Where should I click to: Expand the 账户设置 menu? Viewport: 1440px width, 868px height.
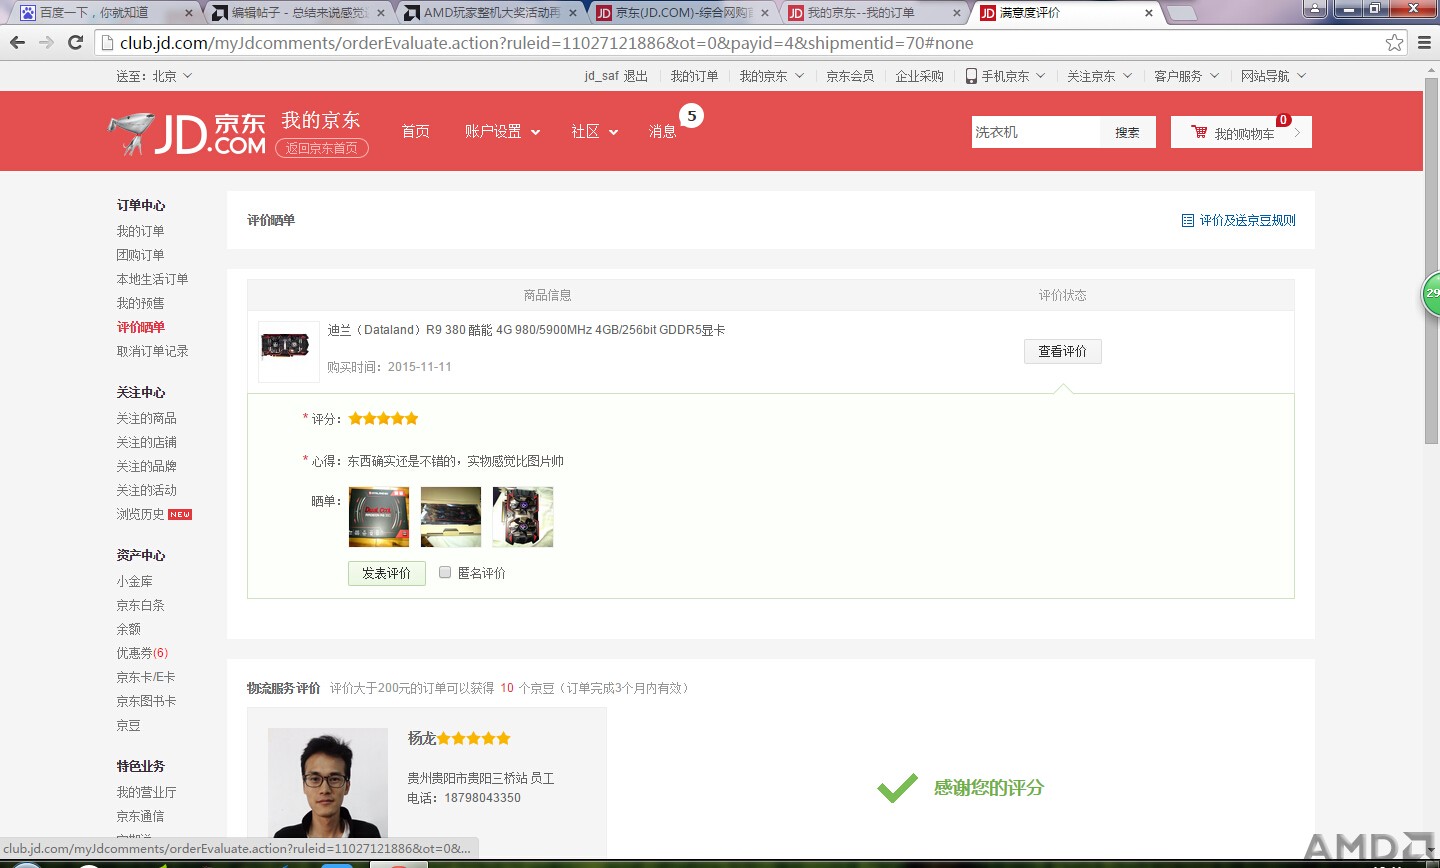[502, 131]
